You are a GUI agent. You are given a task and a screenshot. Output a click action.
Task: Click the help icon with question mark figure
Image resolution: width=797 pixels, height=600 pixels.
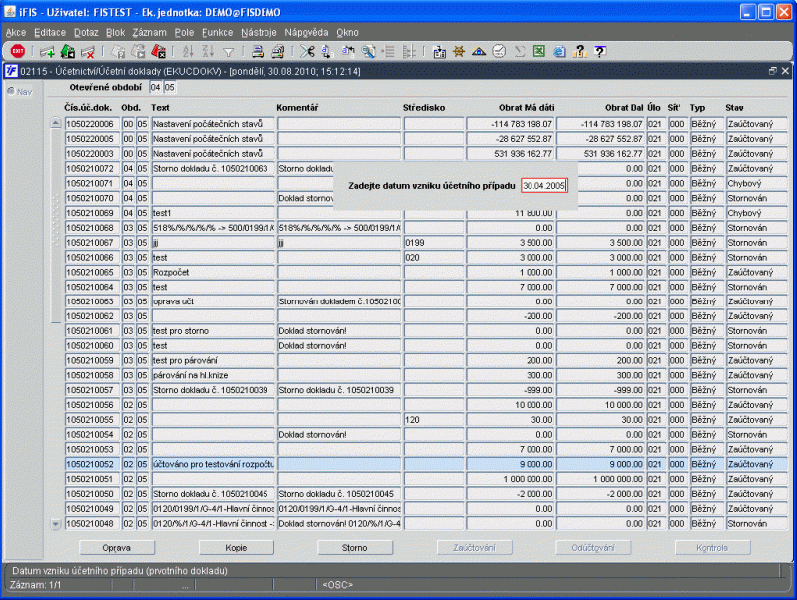click(x=579, y=51)
